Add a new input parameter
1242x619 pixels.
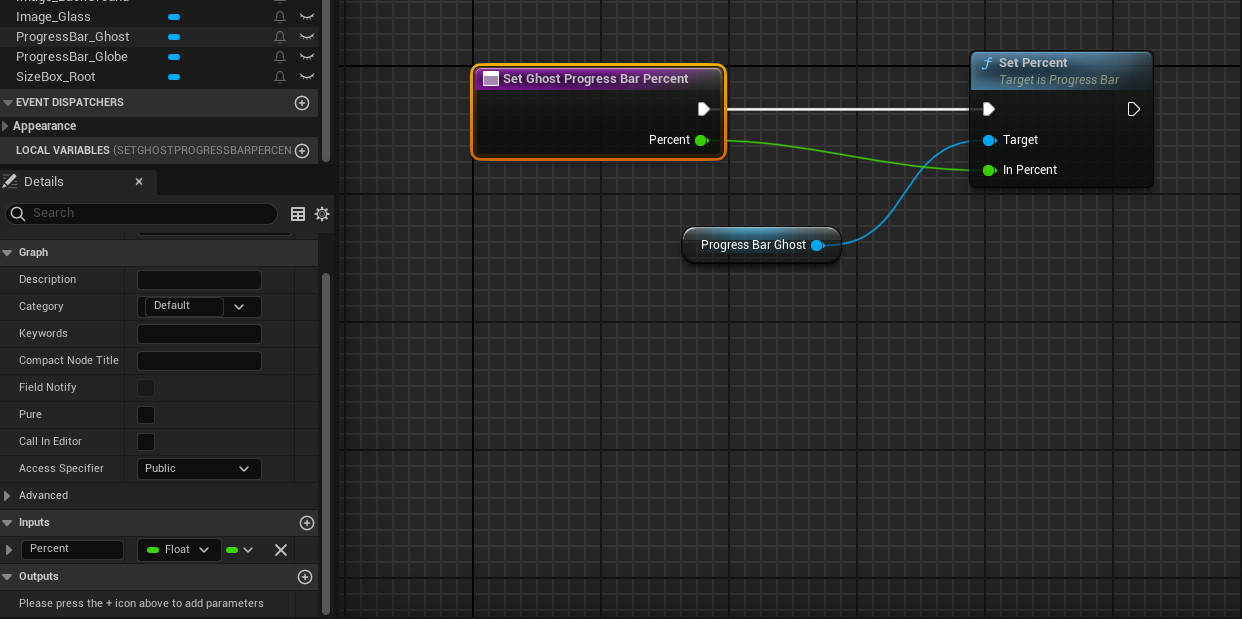pos(307,523)
